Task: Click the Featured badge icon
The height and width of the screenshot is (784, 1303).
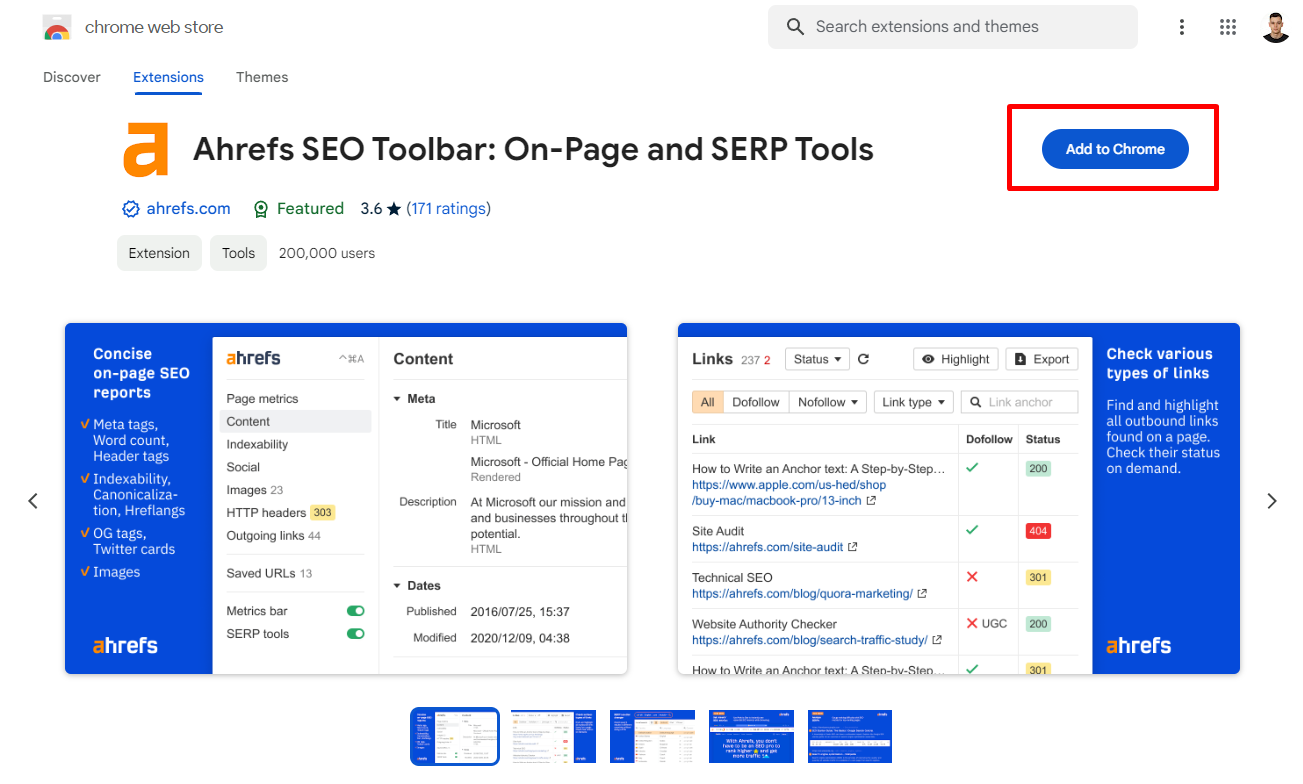Action: click(261, 209)
